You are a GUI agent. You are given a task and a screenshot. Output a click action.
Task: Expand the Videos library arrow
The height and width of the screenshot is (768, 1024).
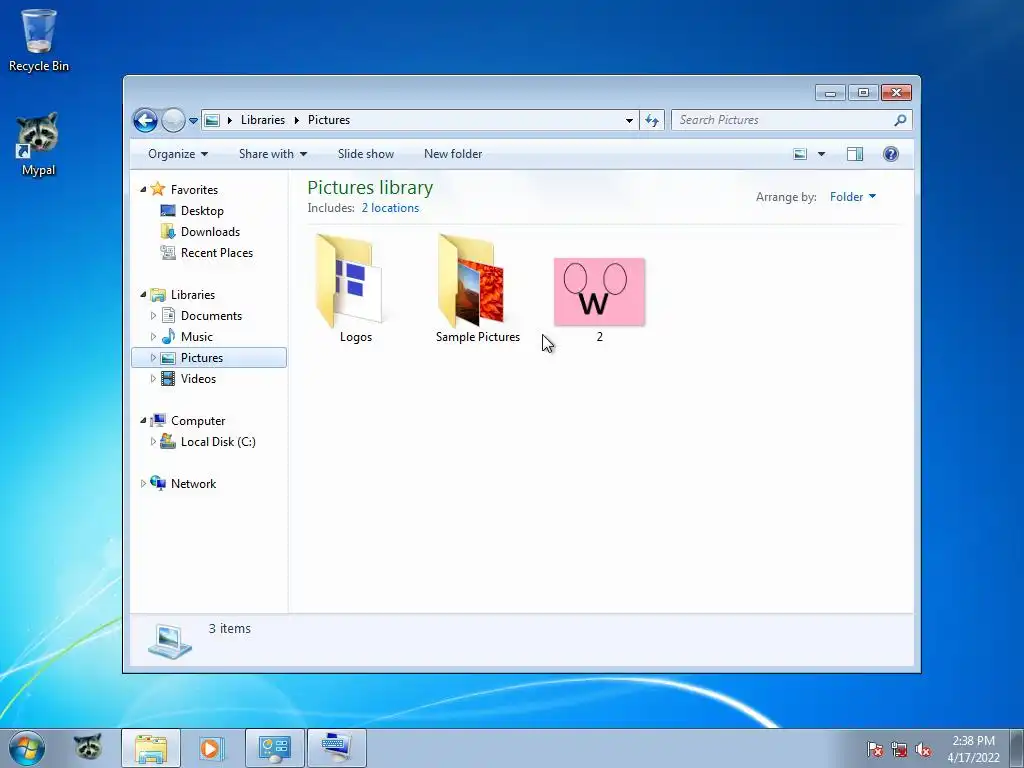(x=153, y=379)
